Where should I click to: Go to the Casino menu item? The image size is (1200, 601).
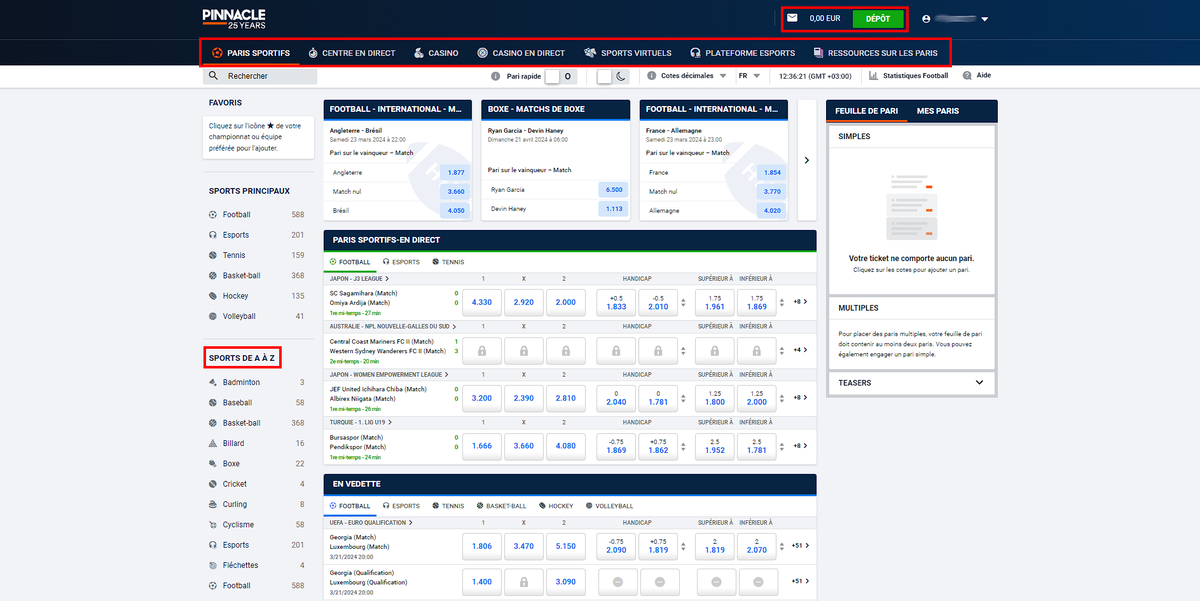click(x=436, y=53)
